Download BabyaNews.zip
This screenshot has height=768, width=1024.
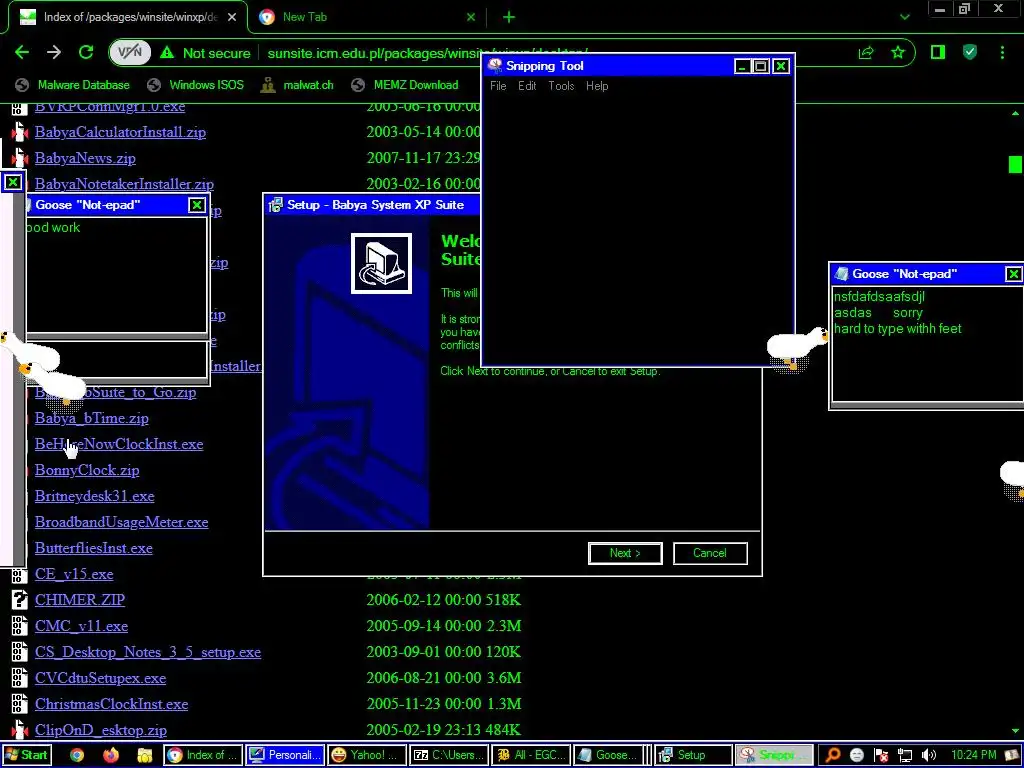click(85, 159)
